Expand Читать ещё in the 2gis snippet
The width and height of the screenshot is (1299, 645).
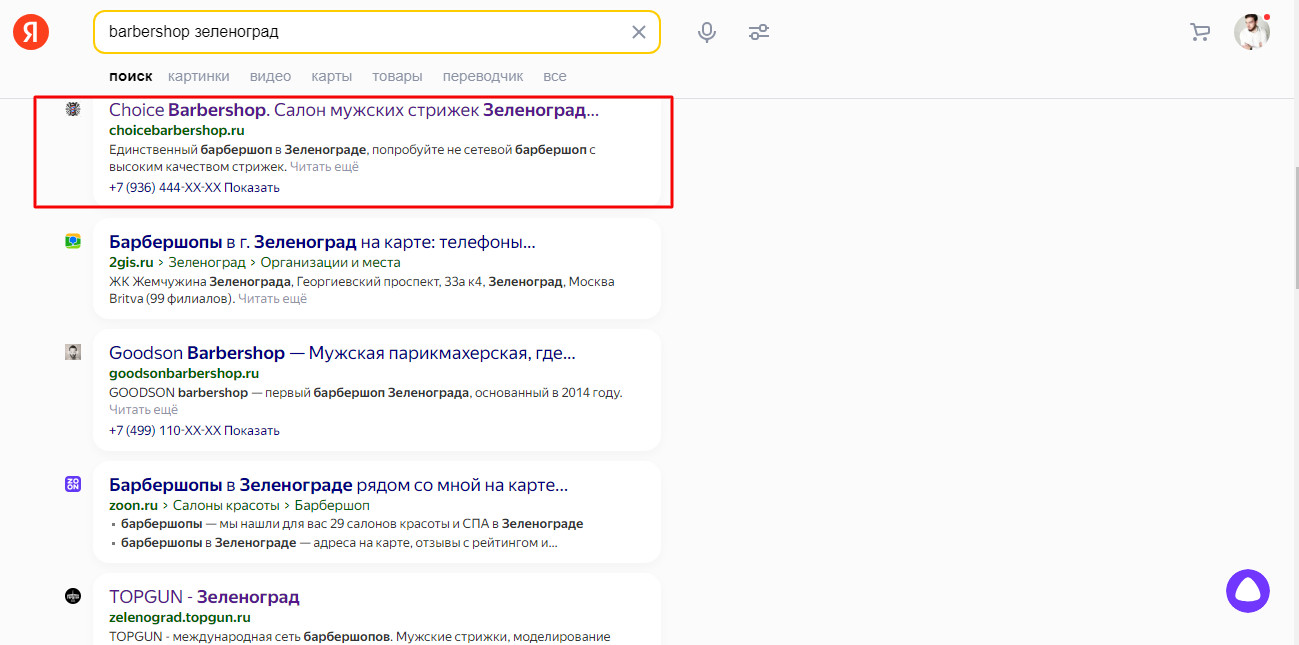pyautogui.click(x=272, y=299)
